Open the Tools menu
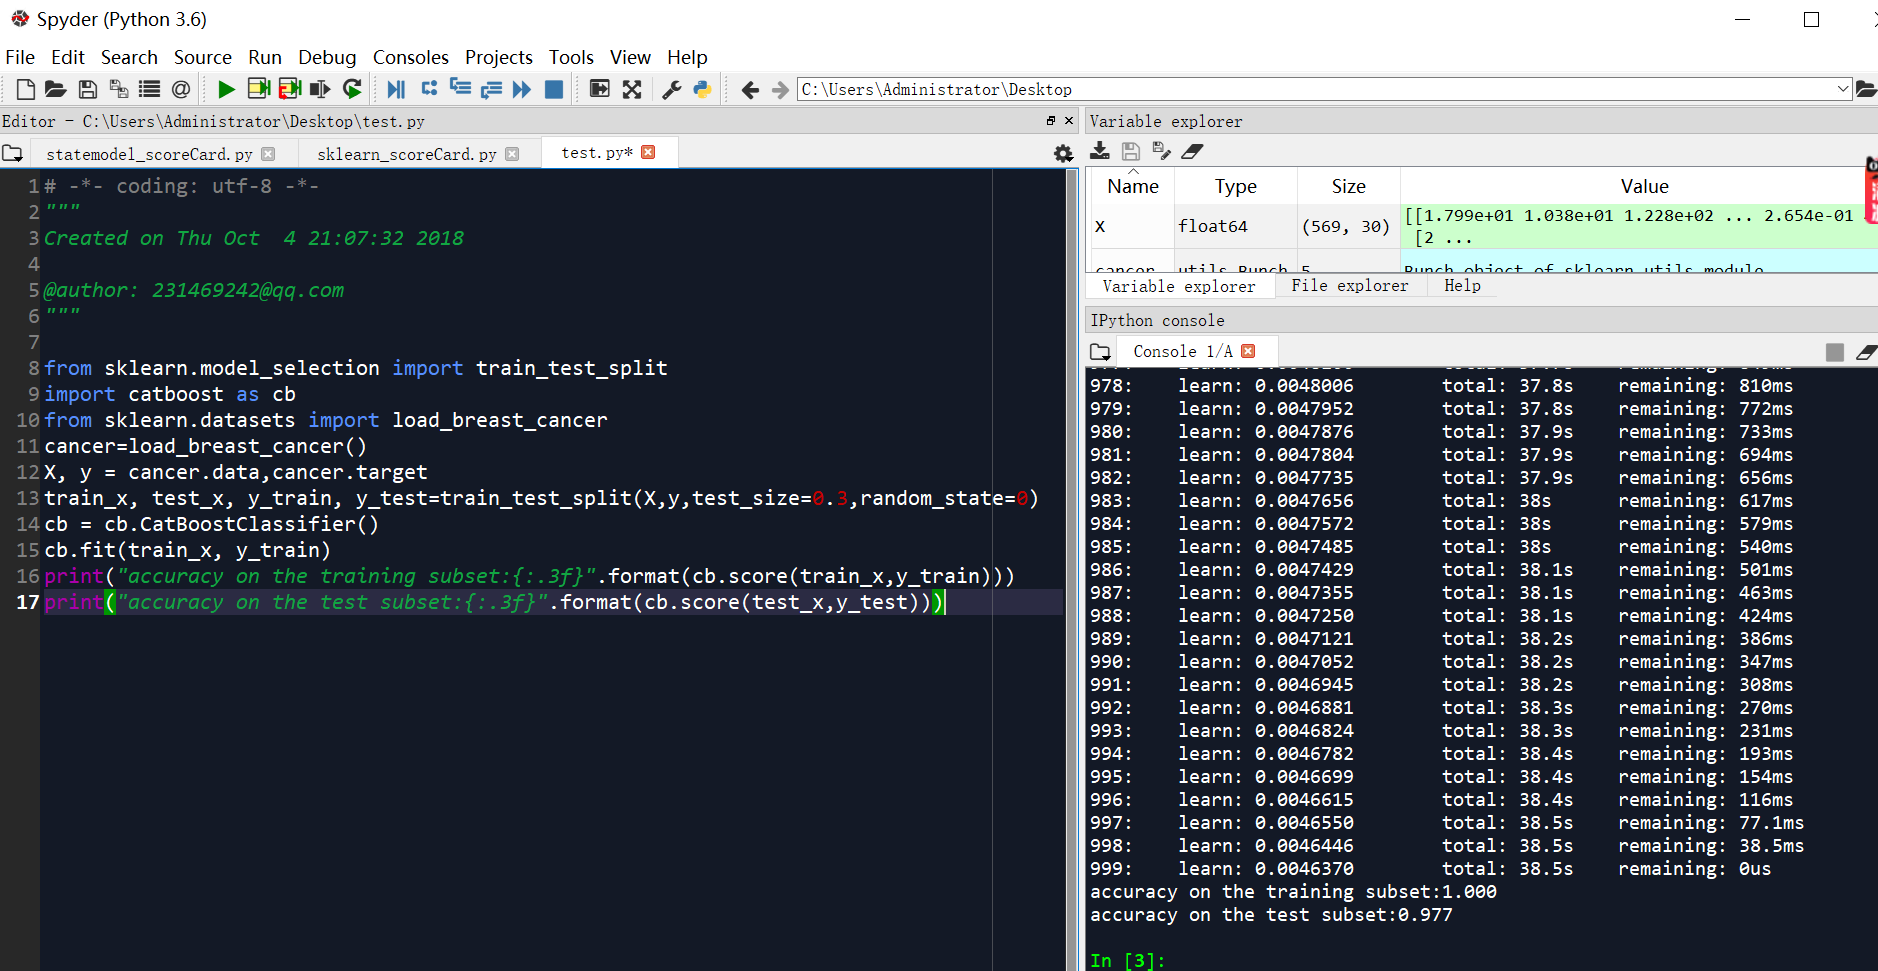This screenshot has height=971, width=1878. (x=571, y=57)
